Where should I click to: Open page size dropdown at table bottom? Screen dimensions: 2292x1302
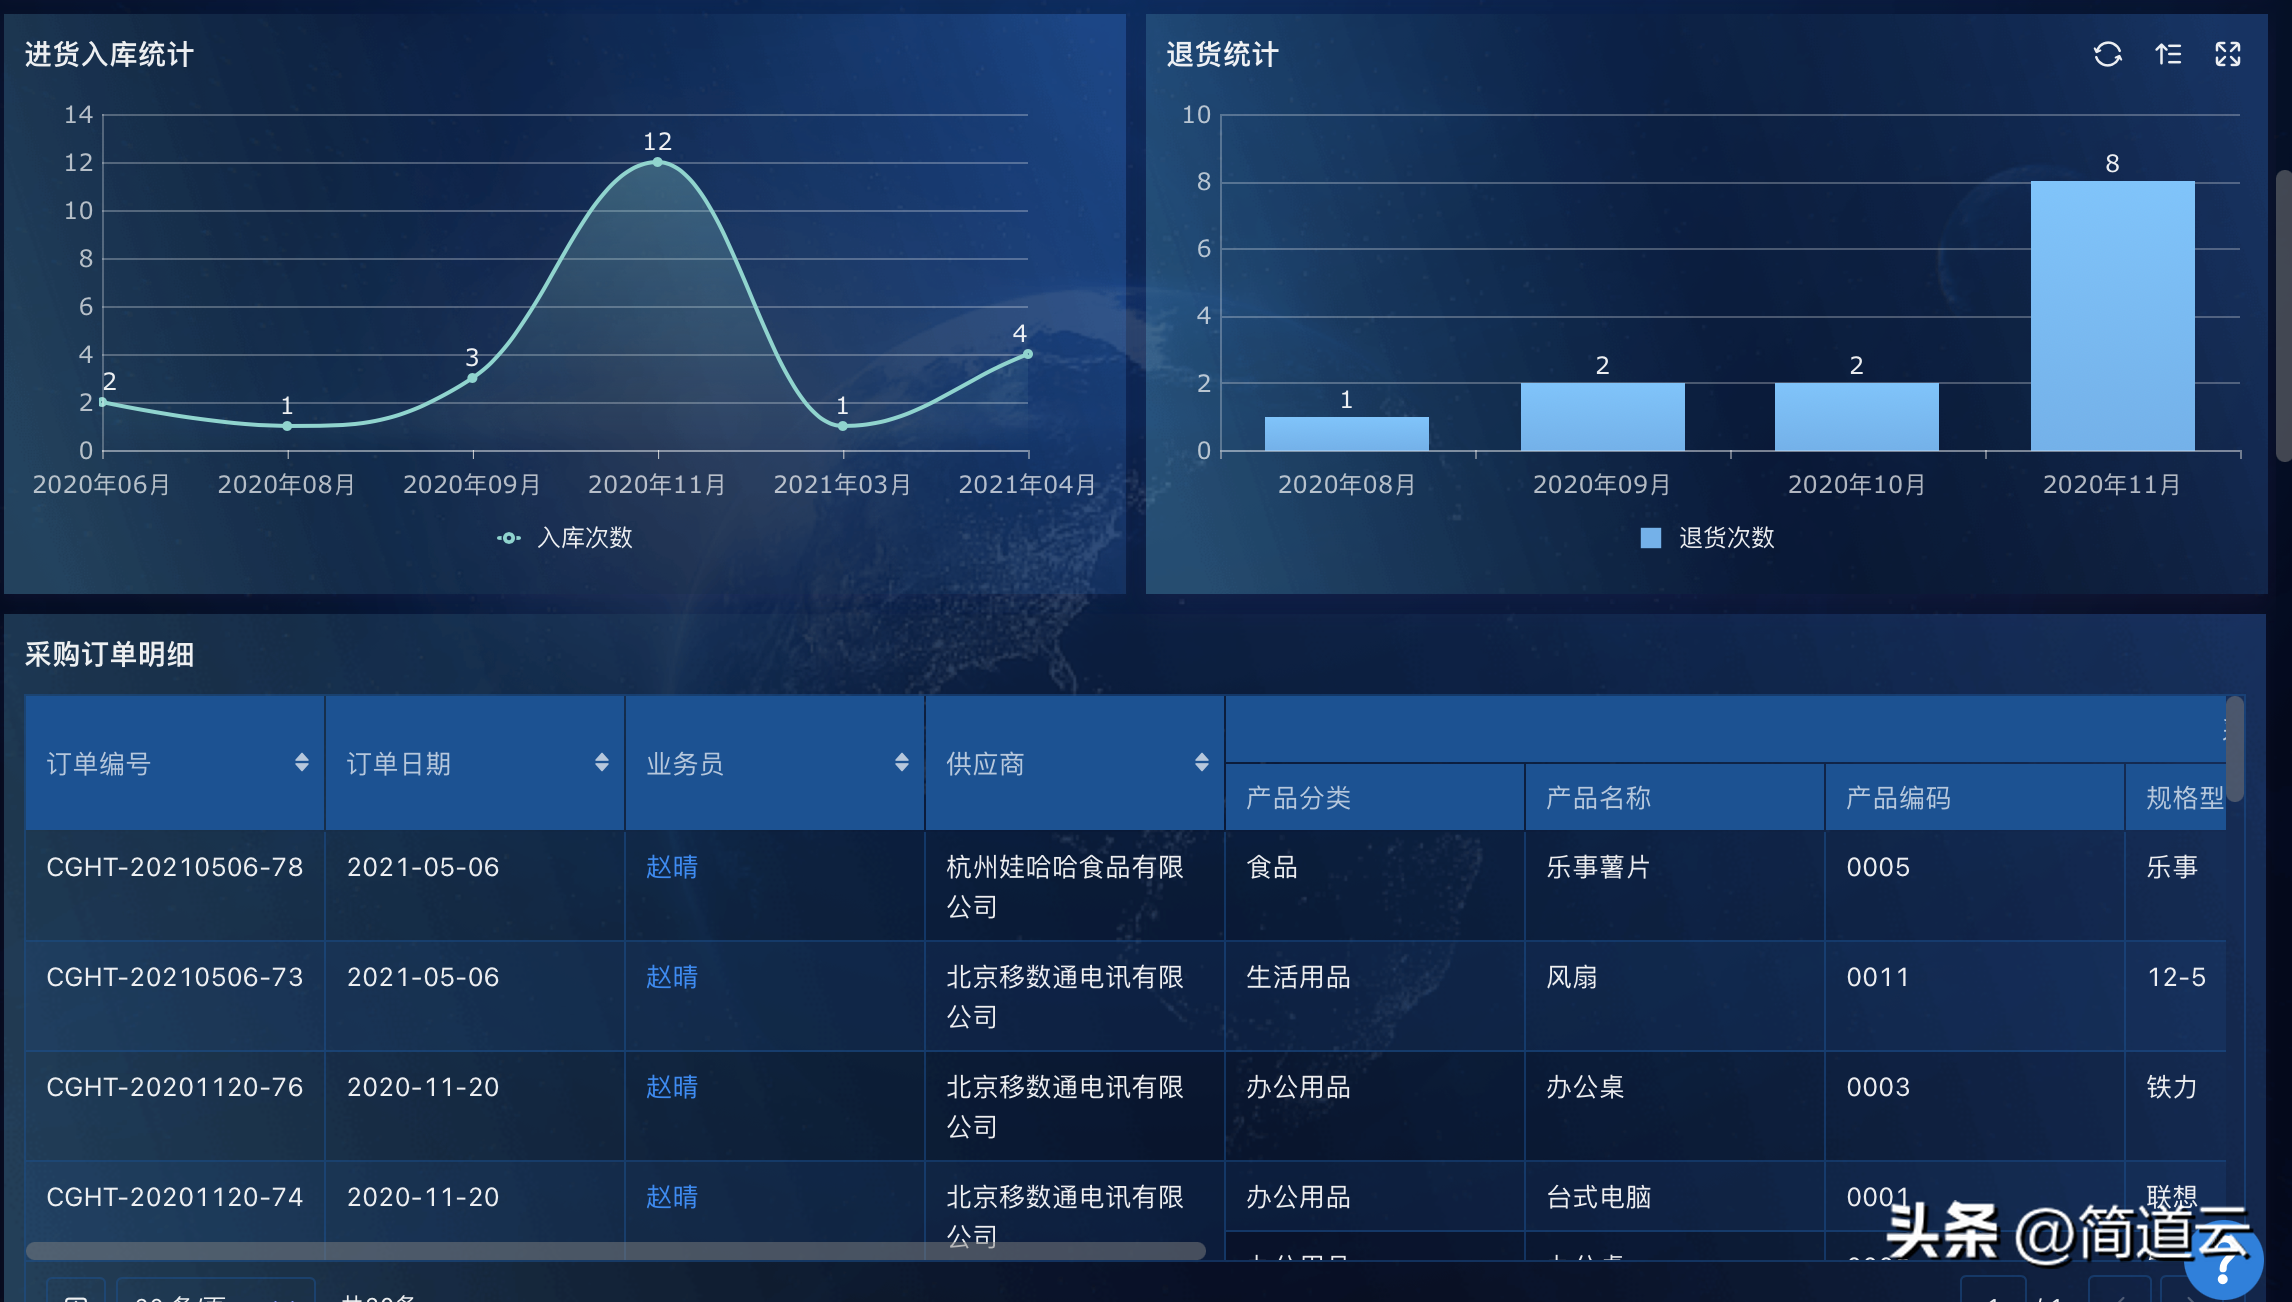coord(215,1292)
